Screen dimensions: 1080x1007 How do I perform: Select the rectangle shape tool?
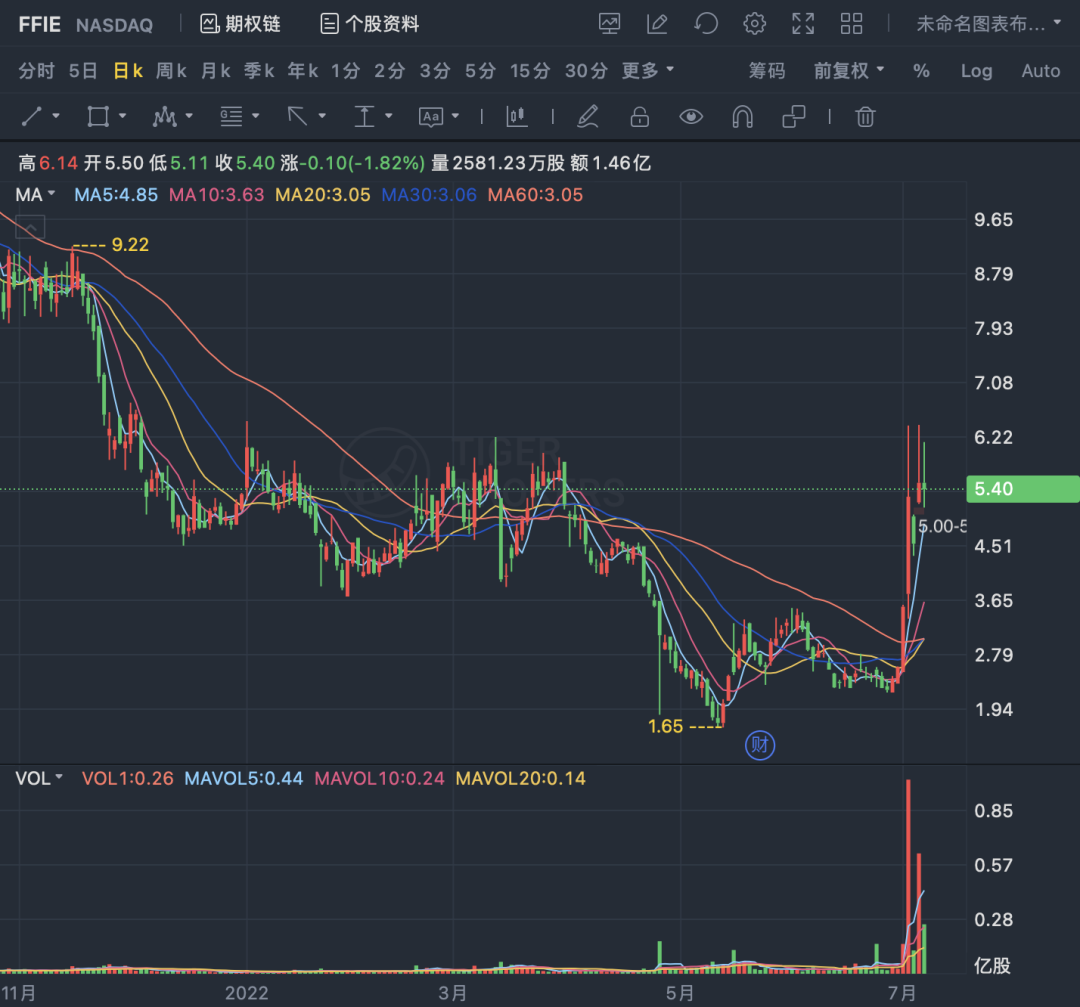tap(98, 116)
